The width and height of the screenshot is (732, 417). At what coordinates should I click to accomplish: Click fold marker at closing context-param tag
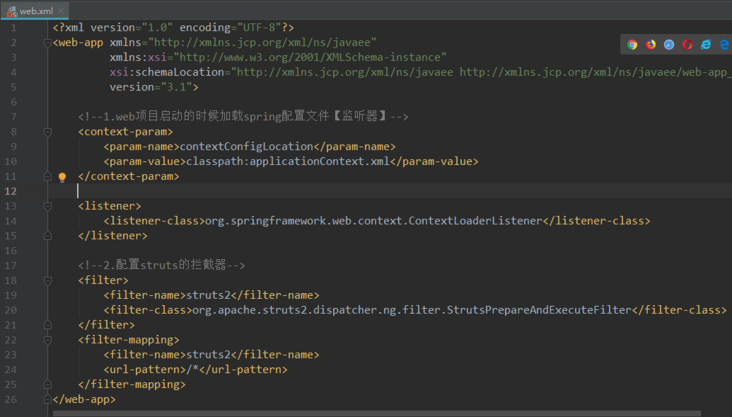[47, 176]
